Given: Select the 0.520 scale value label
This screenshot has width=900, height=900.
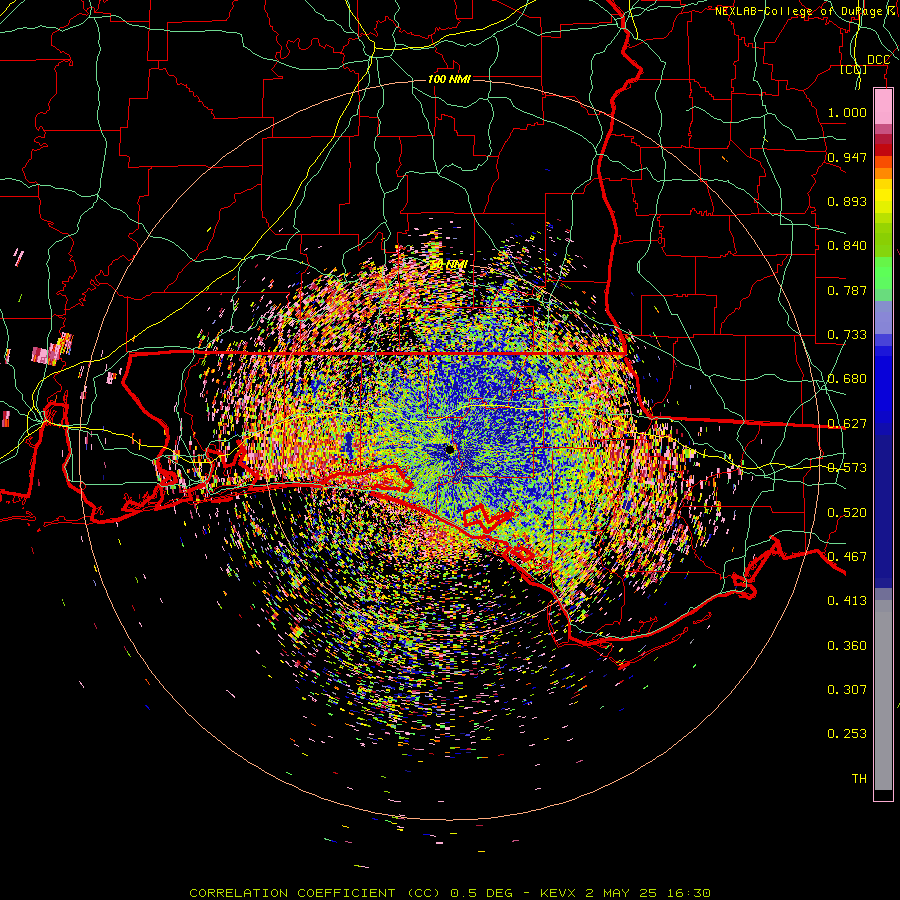Looking at the screenshot, I should click(847, 513).
